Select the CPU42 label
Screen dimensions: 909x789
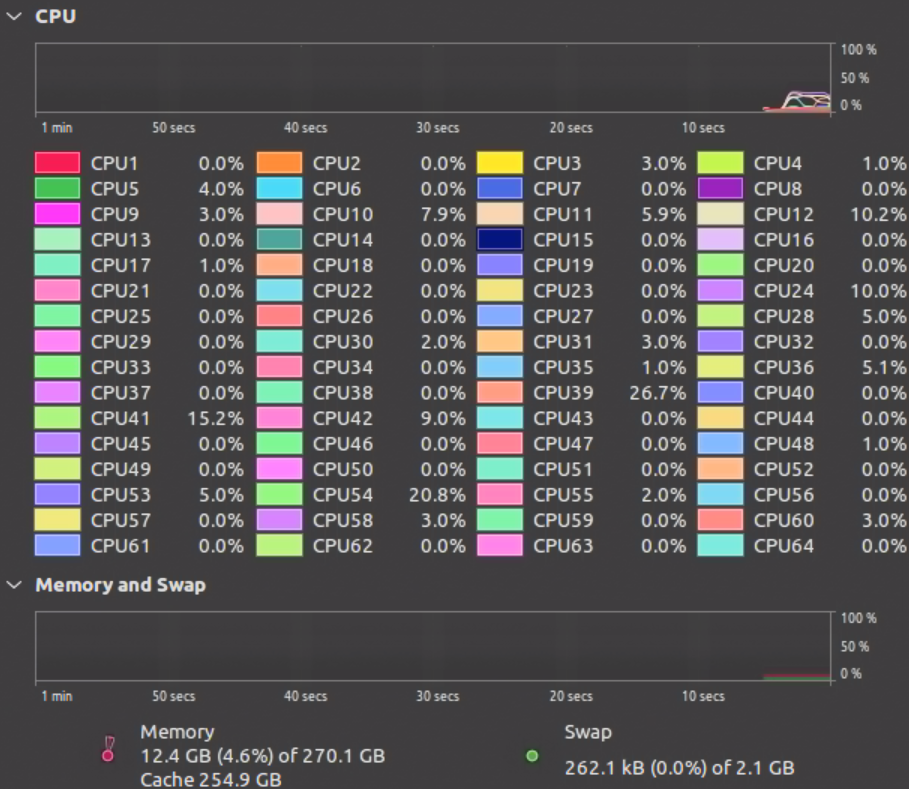click(x=343, y=419)
